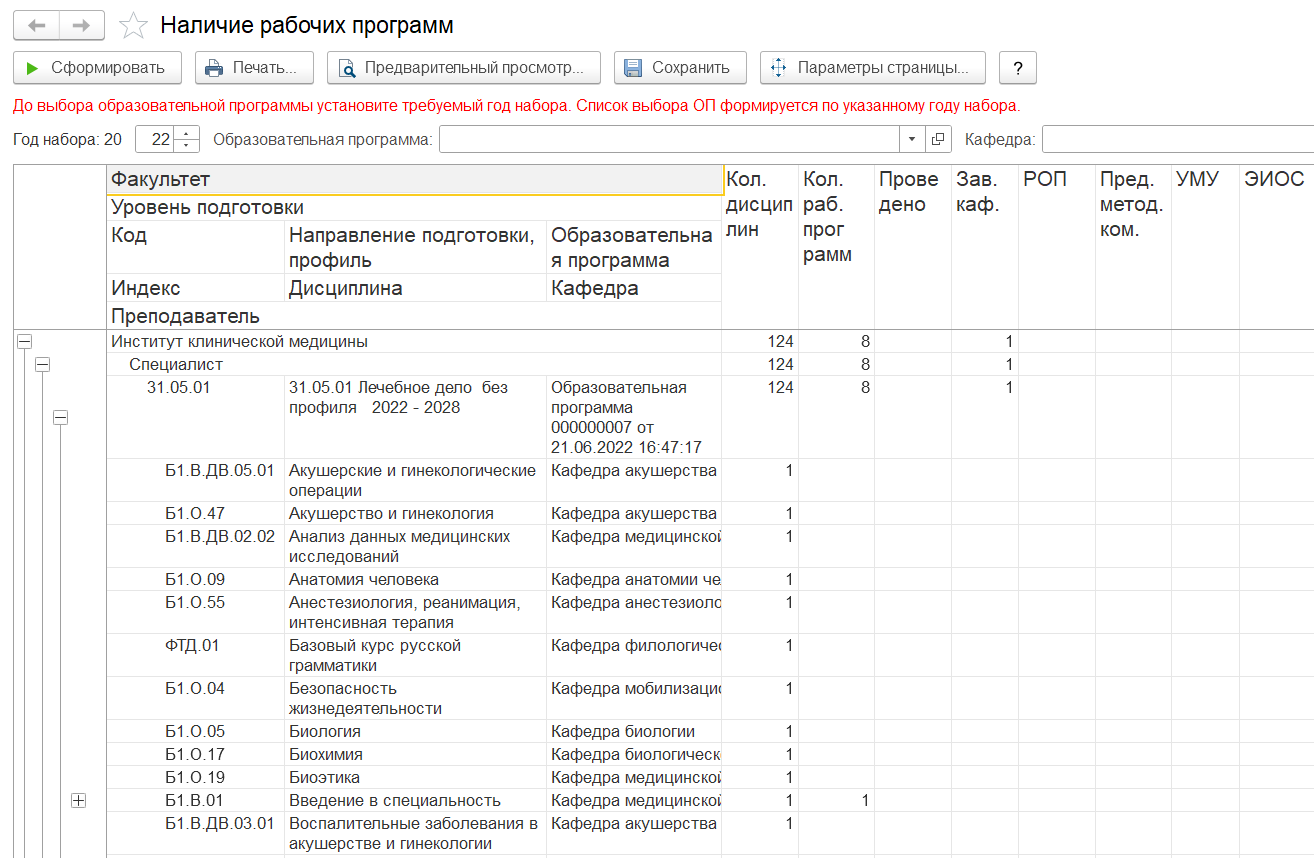
Task: Select the Биология discipline cell
Action: coord(415,731)
